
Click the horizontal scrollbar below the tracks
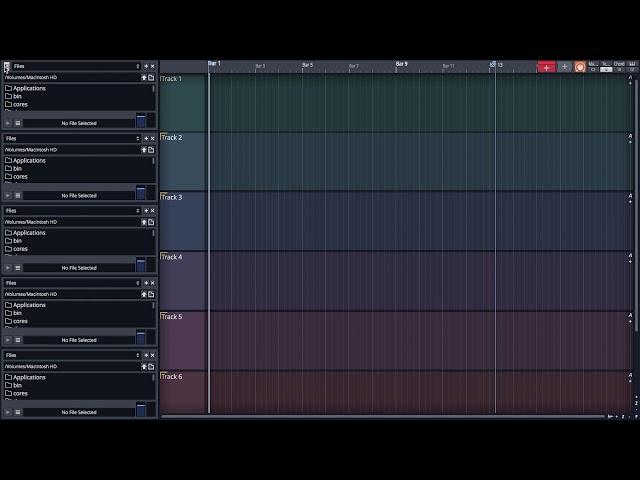[x=383, y=416]
